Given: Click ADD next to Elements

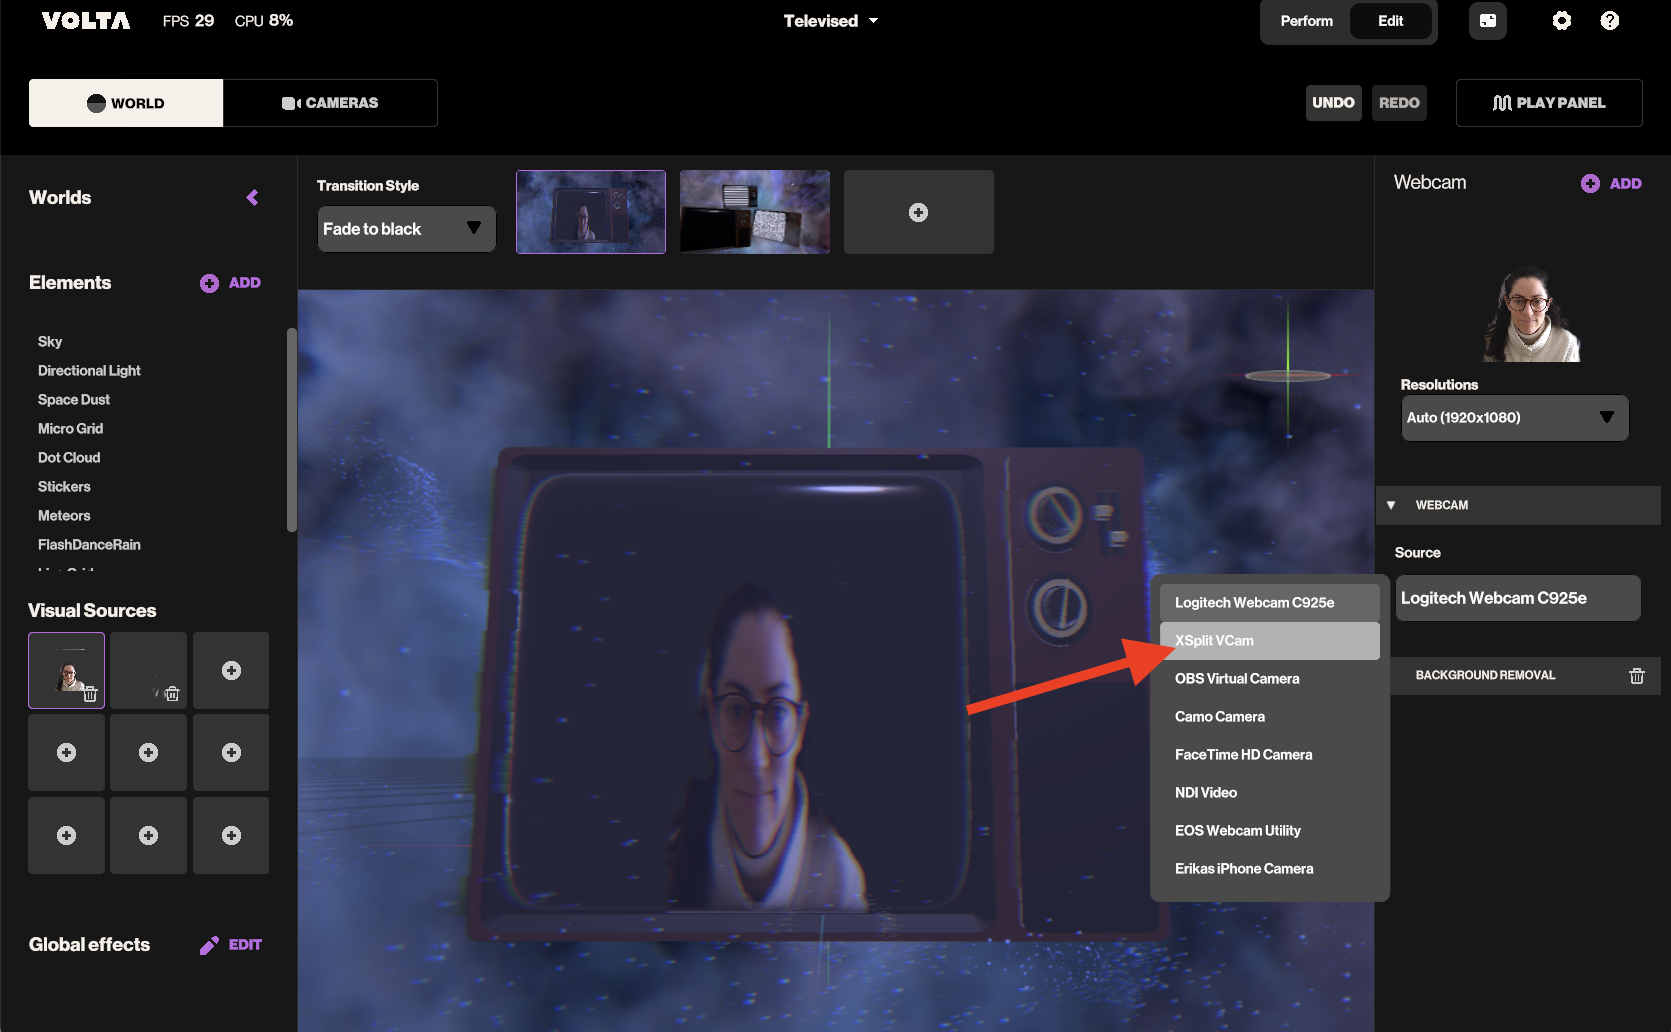Looking at the screenshot, I should click(245, 283).
